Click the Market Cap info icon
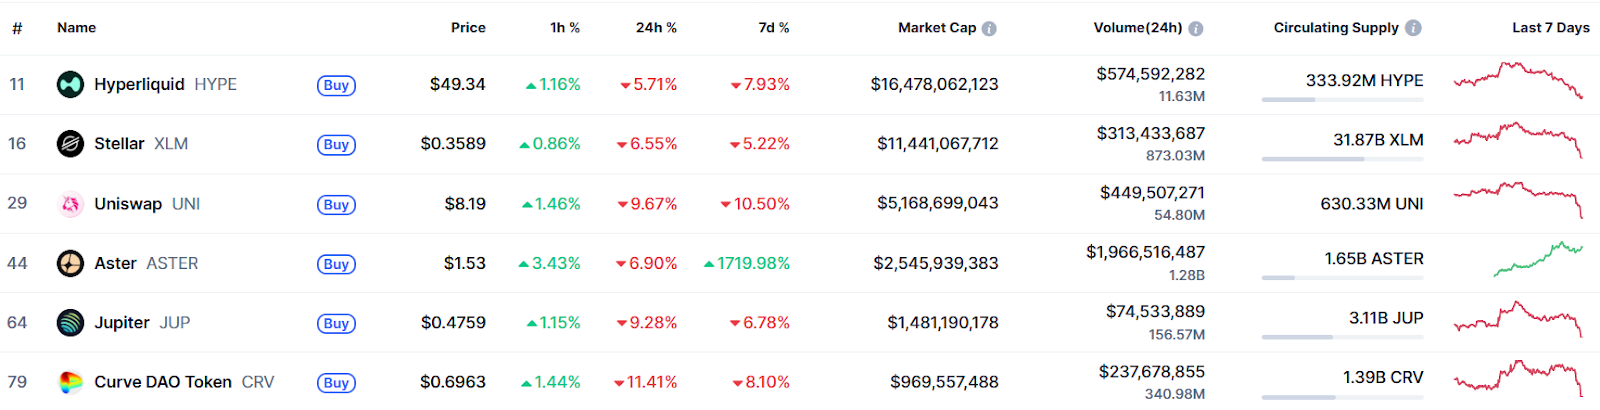The width and height of the screenshot is (1600, 410). tap(989, 28)
